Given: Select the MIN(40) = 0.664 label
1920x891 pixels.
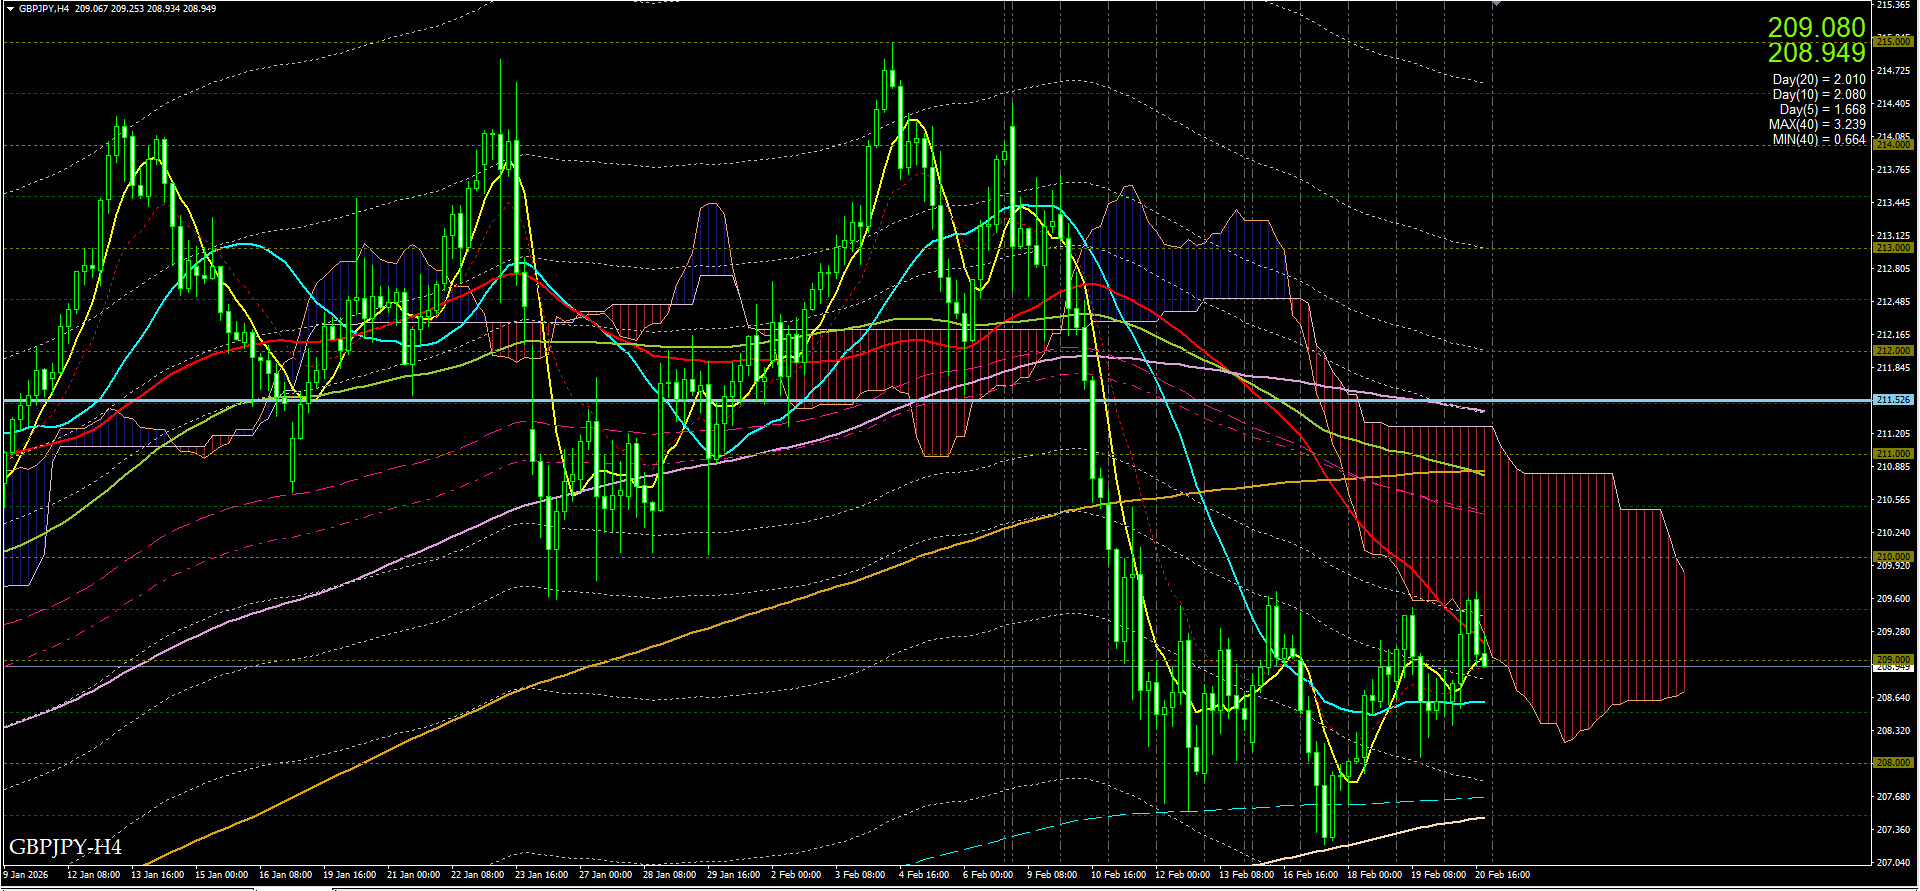Looking at the screenshot, I should pyautogui.click(x=1818, y=140).
